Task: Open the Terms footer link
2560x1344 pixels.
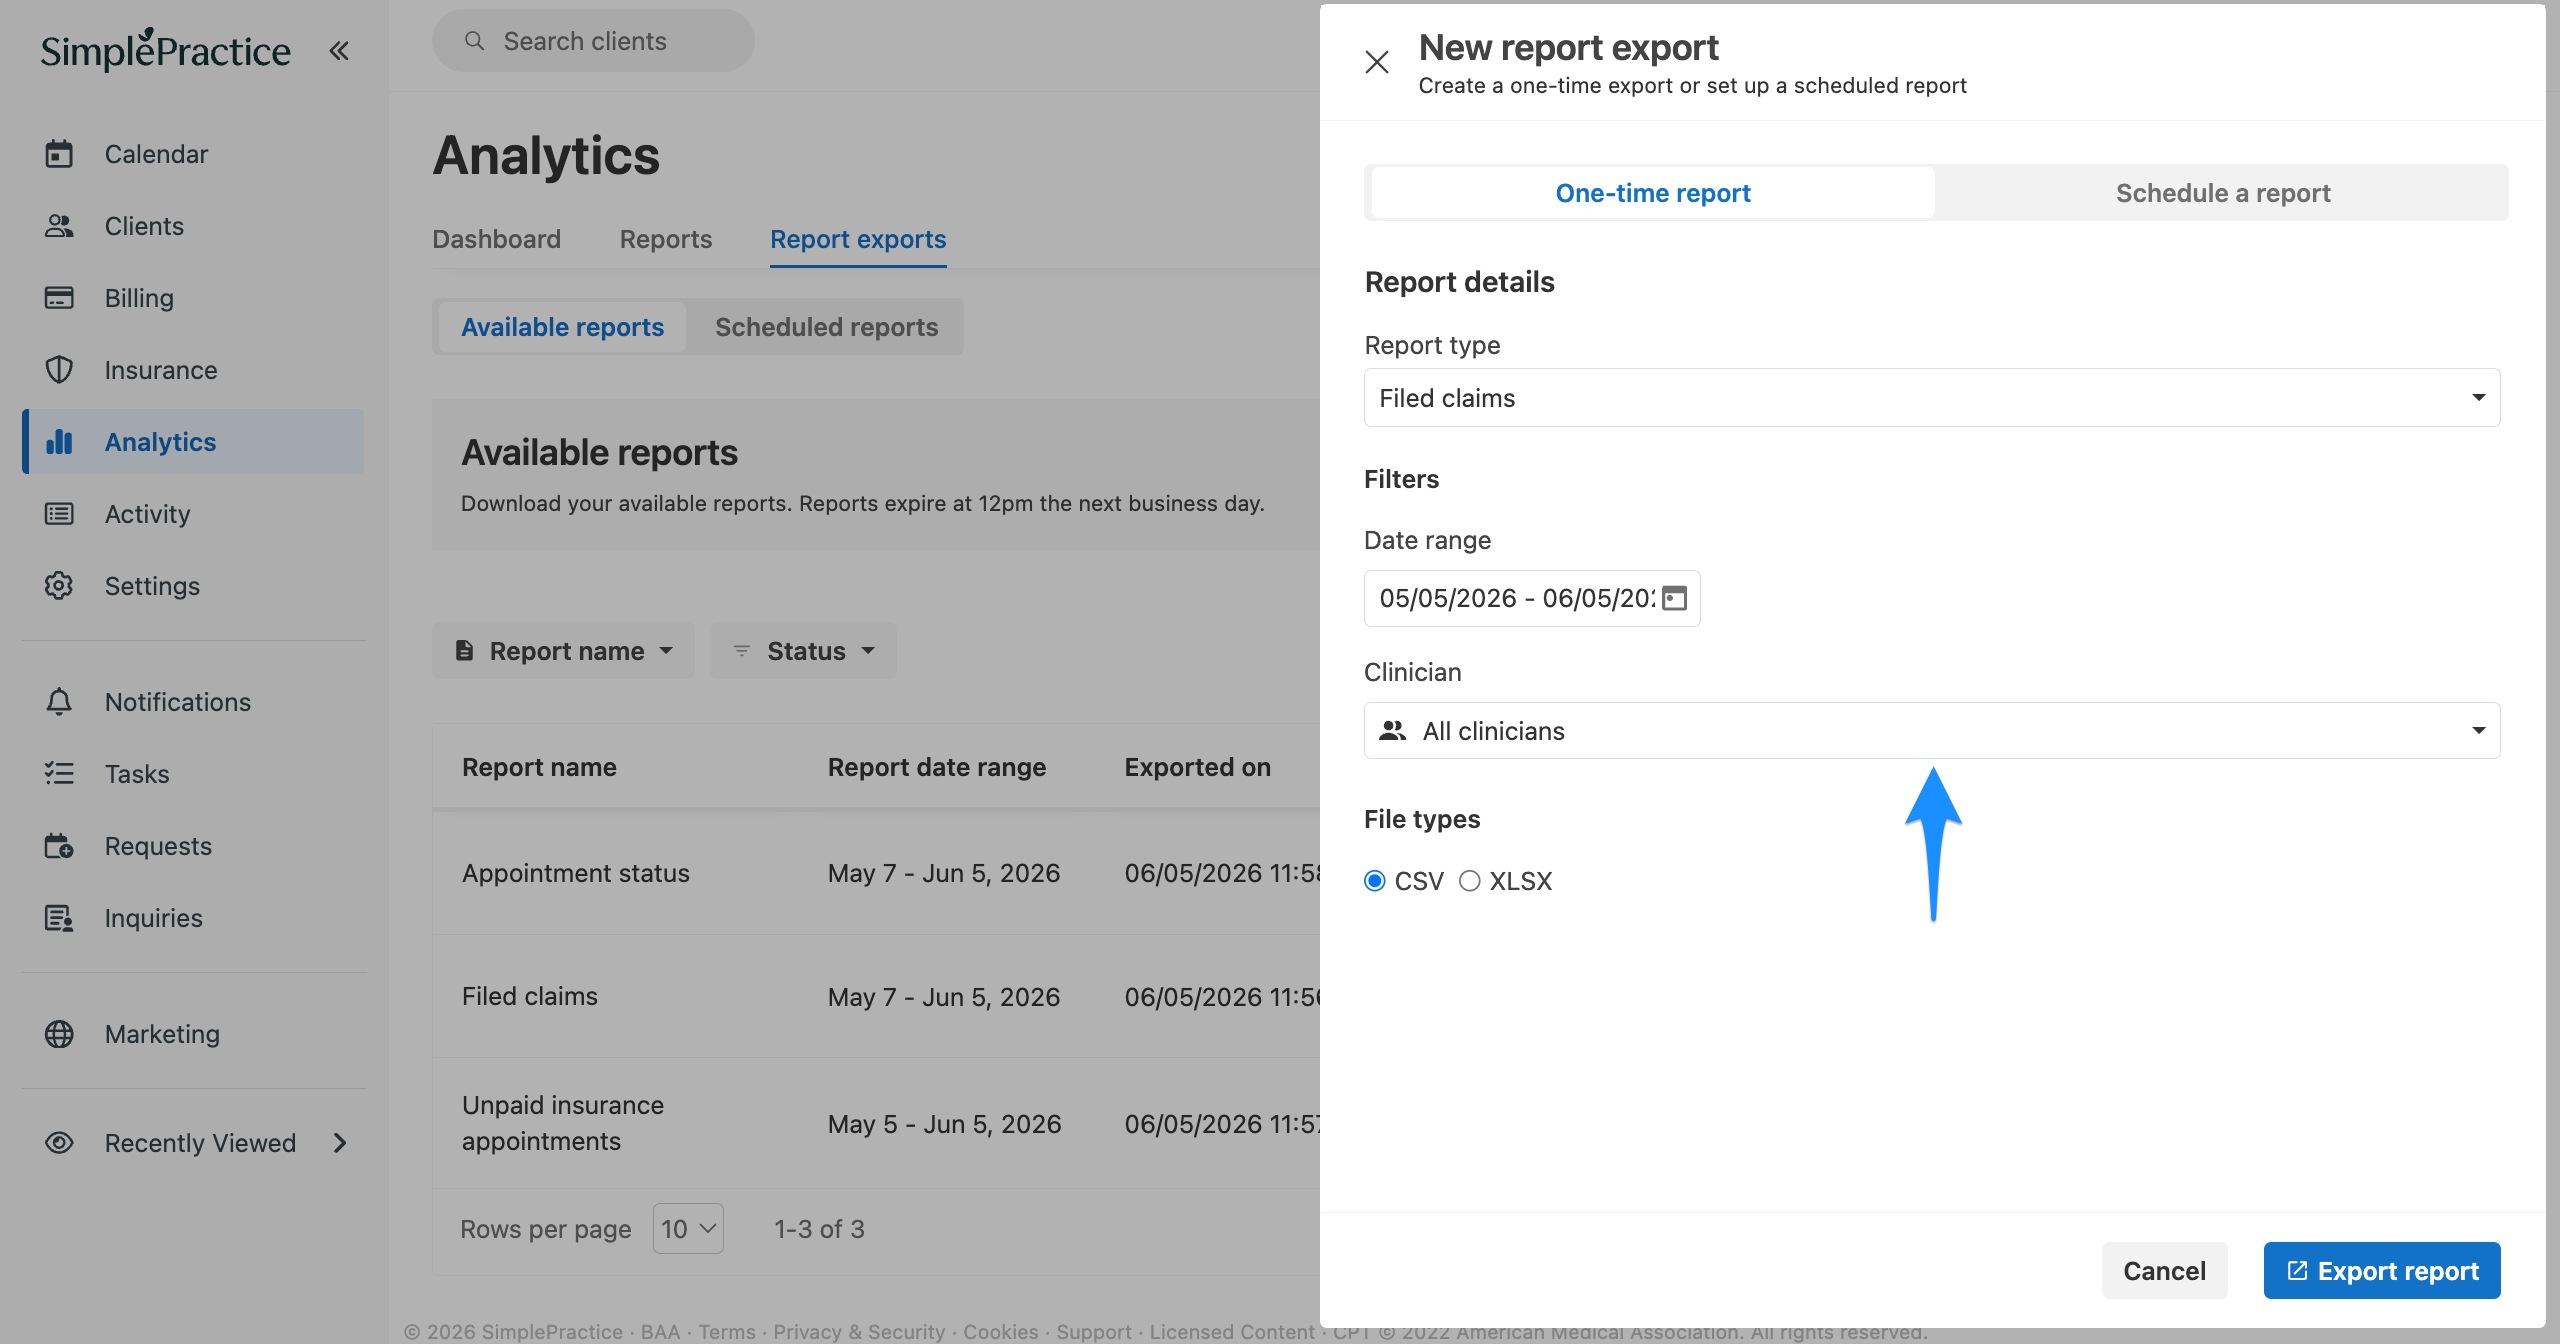Action: click(727, 1331)
